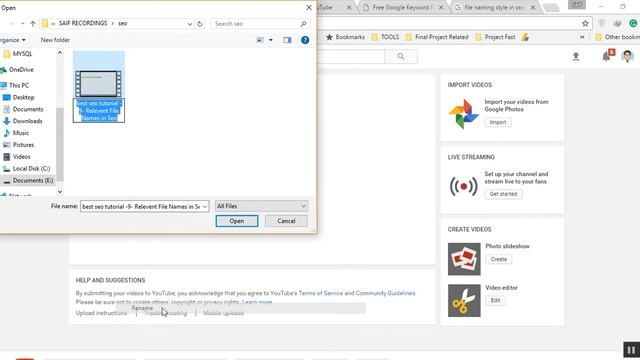
Task: Click the YouTube search magnifier button
Action: click(401, 56)
